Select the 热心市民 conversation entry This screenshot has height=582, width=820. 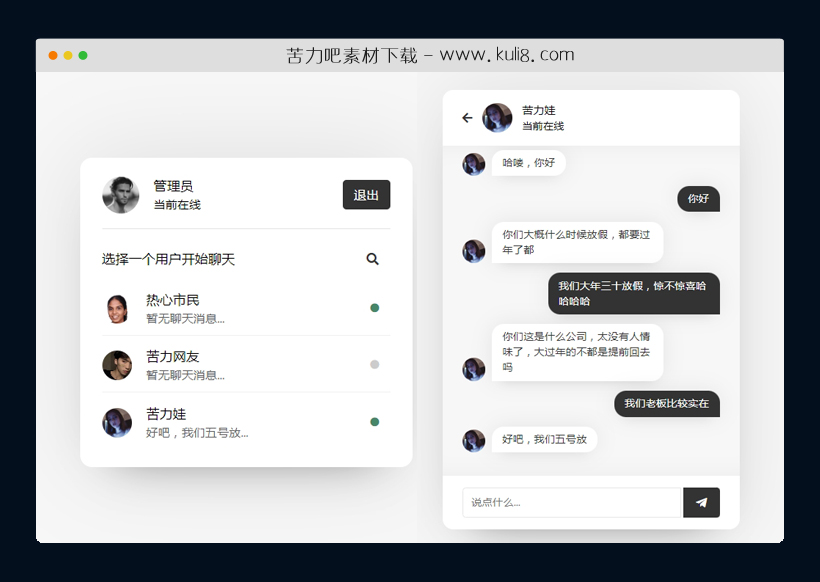pyautogui.click(x=220, y=308)
